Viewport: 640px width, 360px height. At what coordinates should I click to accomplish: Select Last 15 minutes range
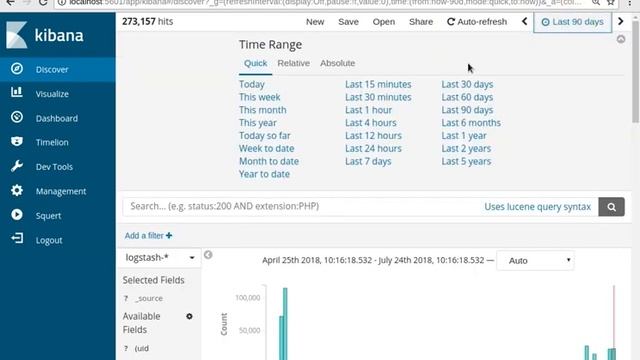pyautogui.click(x=378, y=84)
